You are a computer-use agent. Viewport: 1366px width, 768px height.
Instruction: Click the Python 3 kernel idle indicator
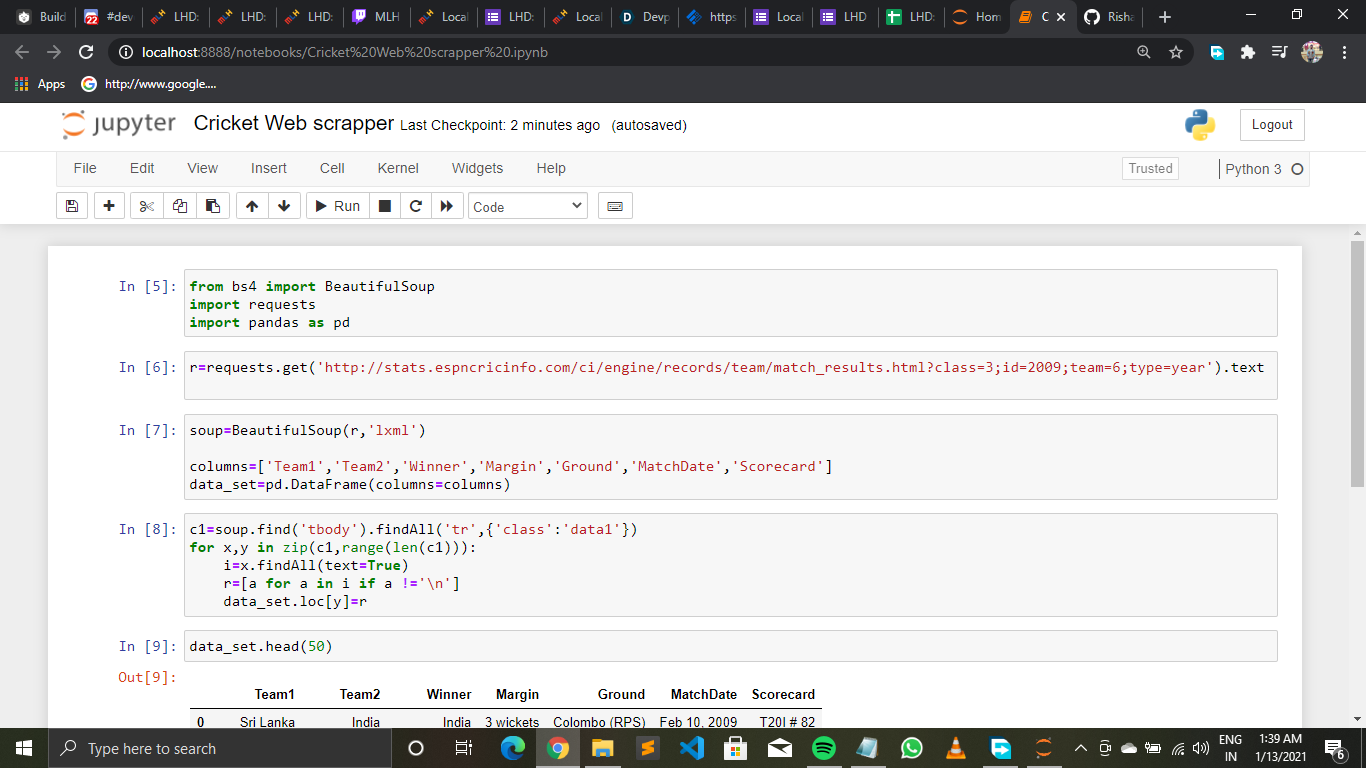1297,169
